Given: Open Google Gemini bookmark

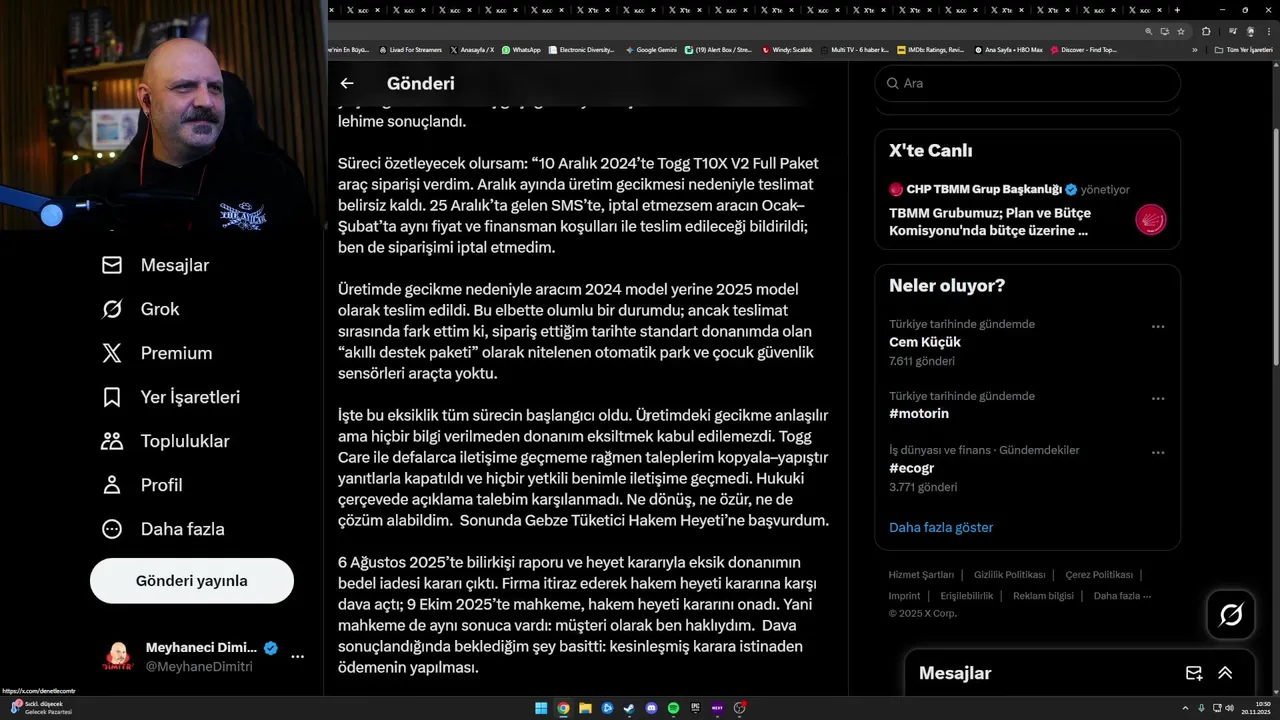Looking at the screenshot, I should click(x=651, y=49).
